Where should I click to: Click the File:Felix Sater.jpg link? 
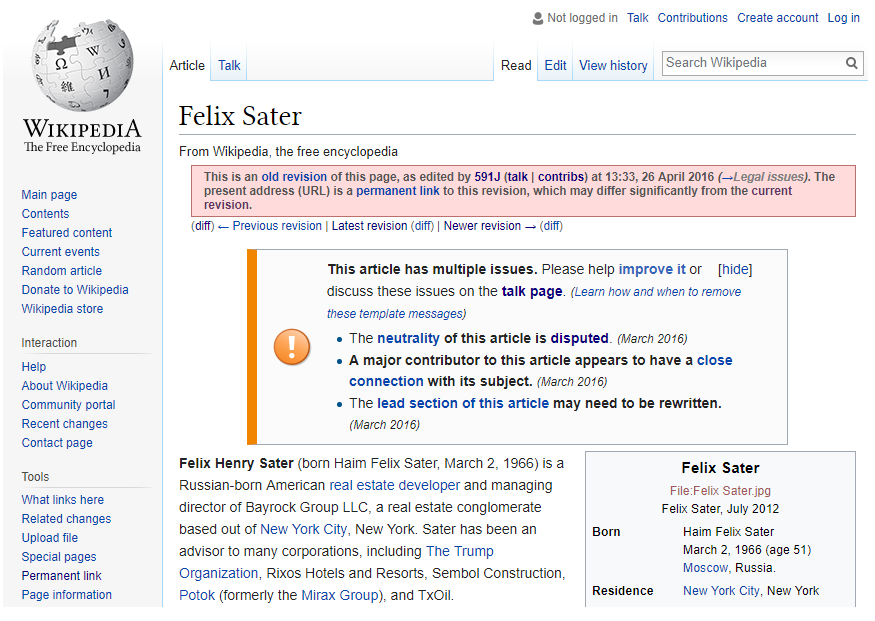(720, 491)
